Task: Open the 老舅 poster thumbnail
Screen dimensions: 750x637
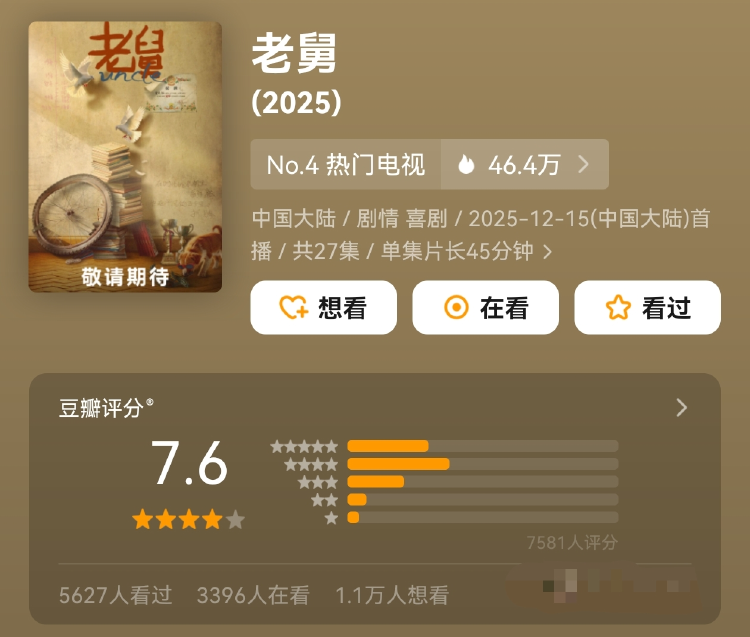Action: coord(125,157)
